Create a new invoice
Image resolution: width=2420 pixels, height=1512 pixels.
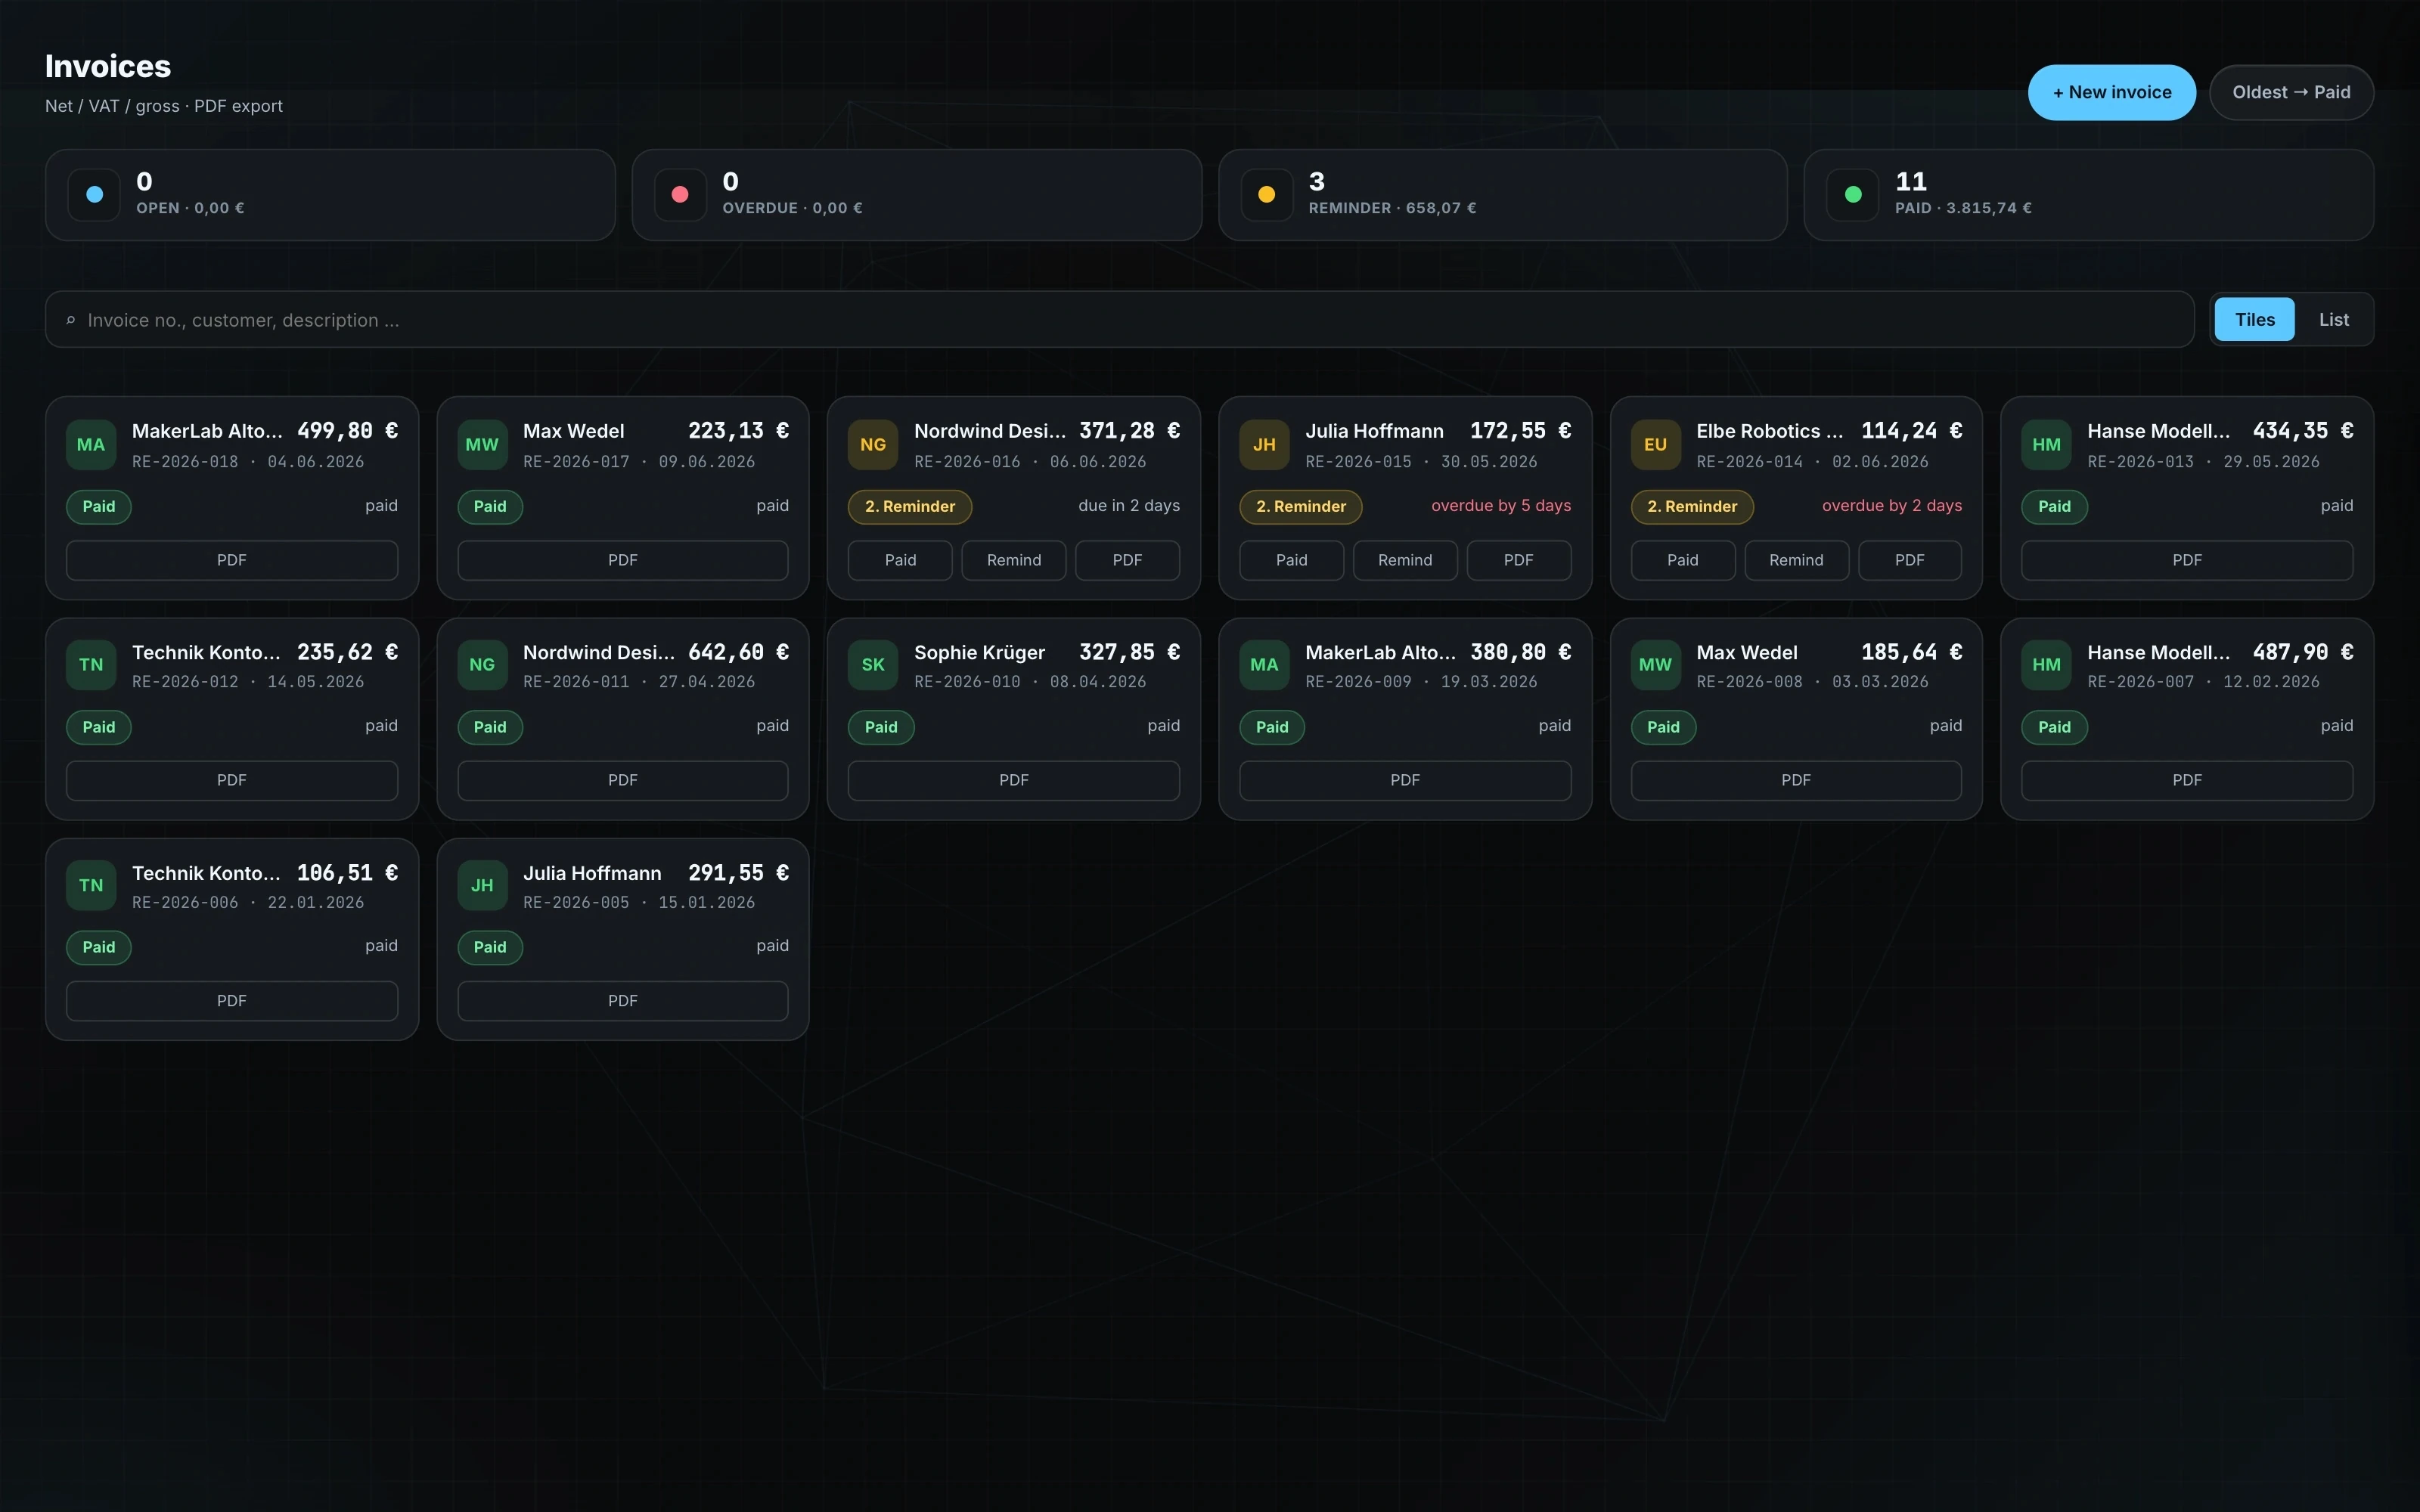tap(2111, 92)
